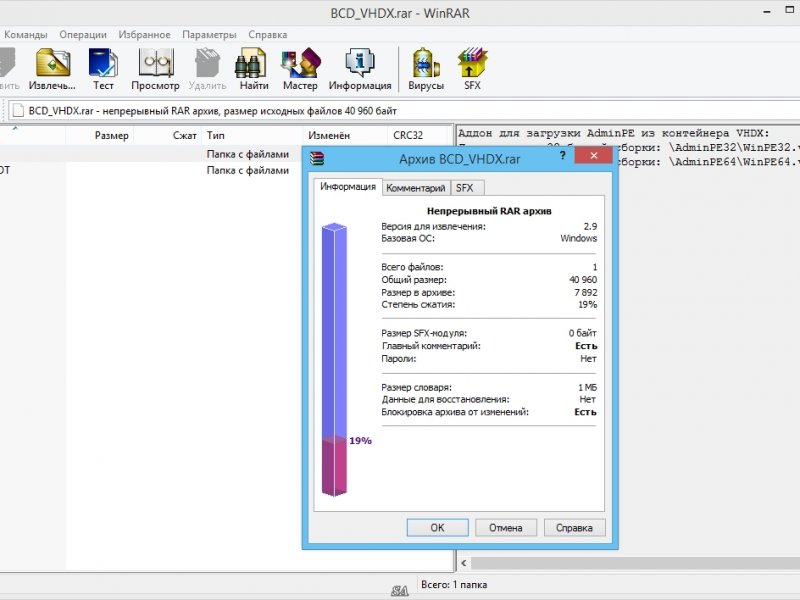Click the 'Данные для восстановления' value Нет
Screen dimensions: 800x600
tap(588, 399)
